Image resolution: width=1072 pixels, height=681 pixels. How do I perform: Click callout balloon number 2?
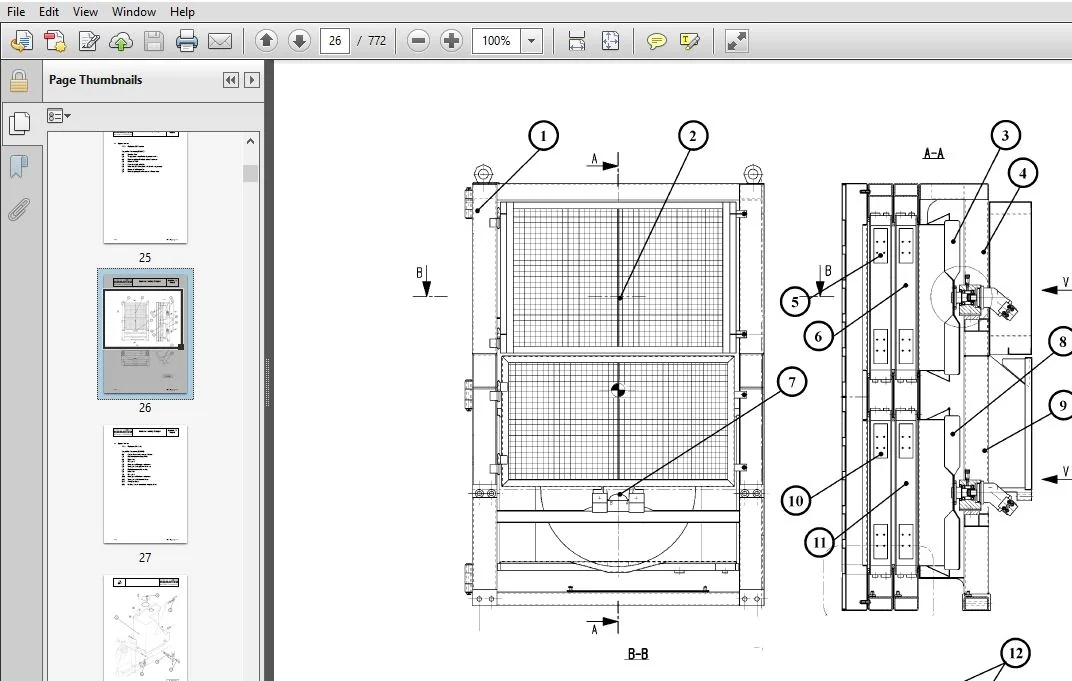point(693,136)
